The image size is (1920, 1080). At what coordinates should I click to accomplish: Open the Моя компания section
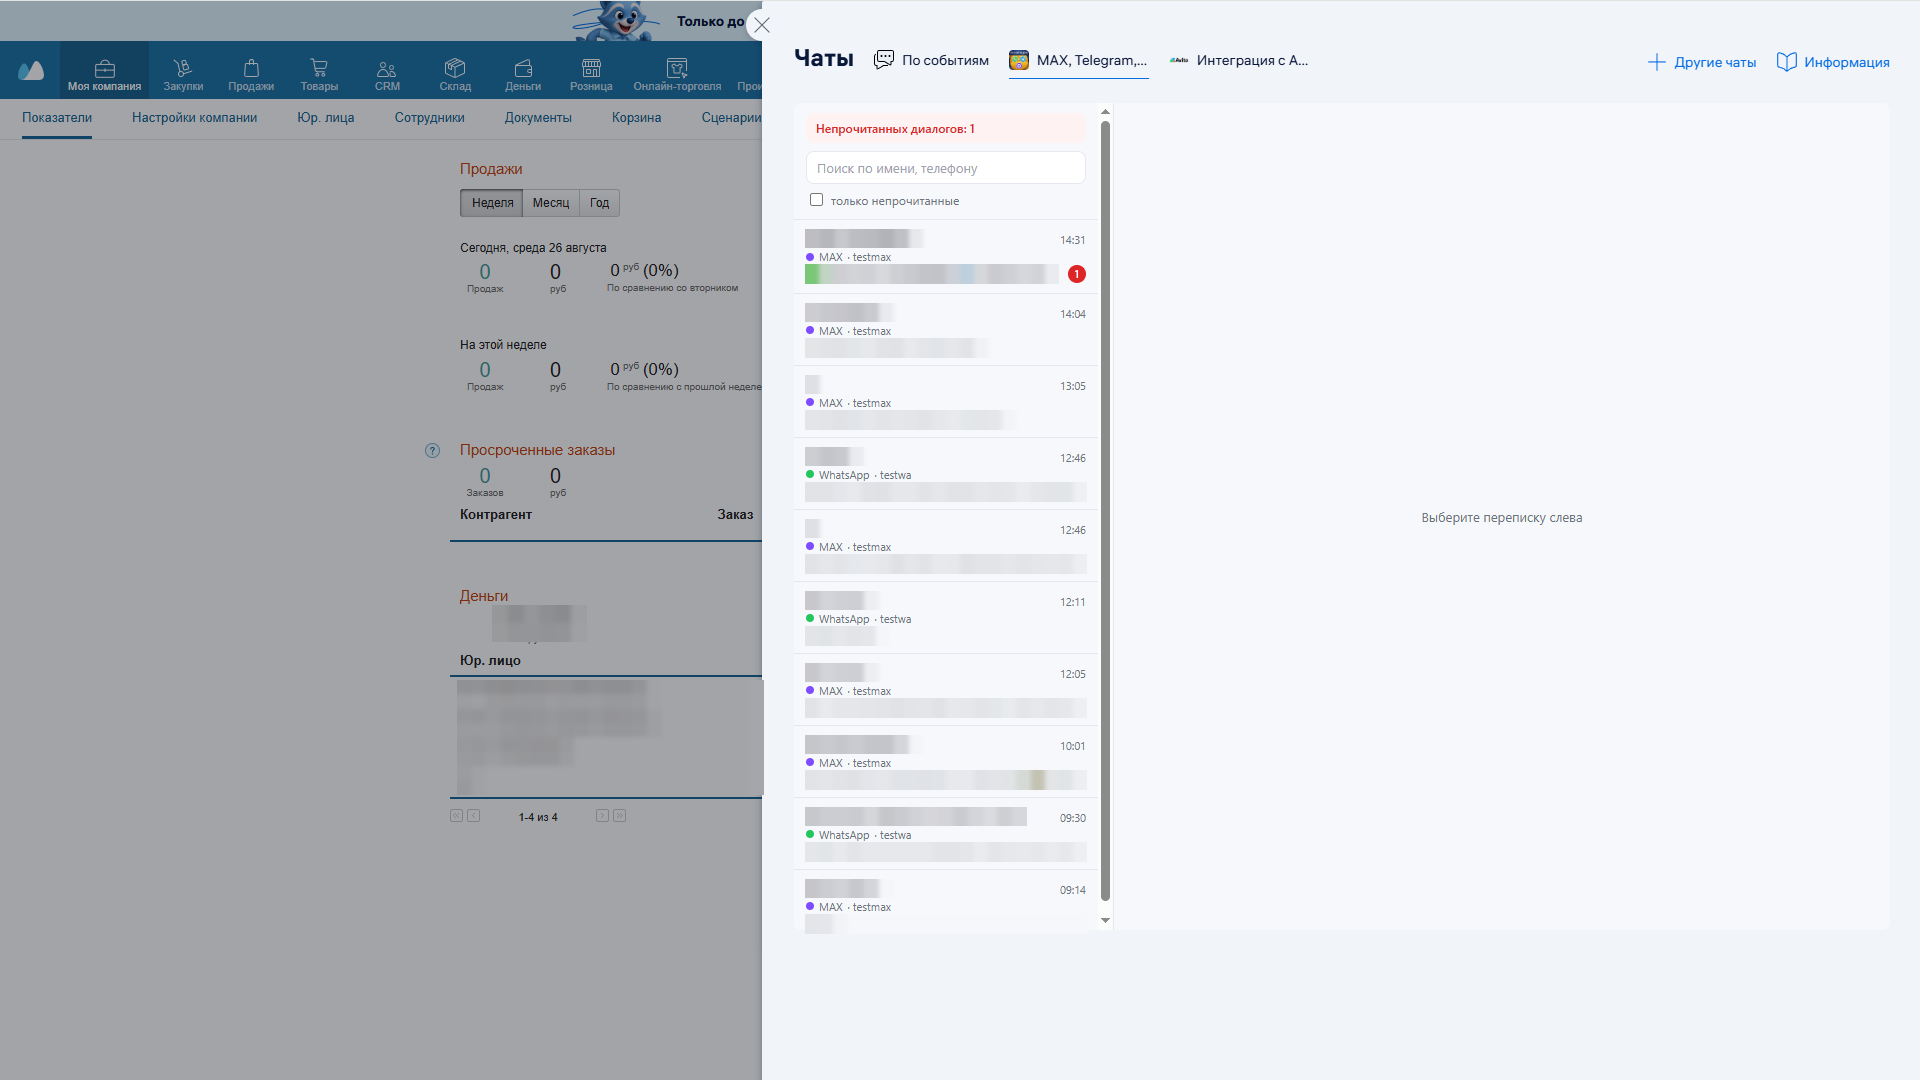click(x=104, y=70)
